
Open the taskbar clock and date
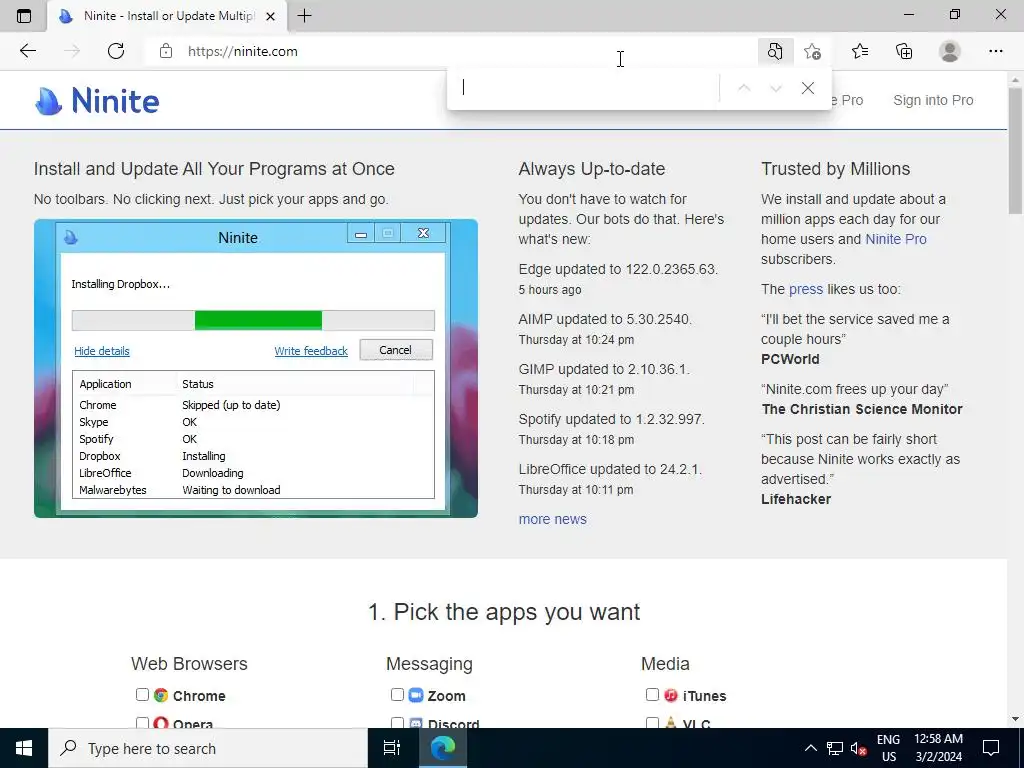(x=938, y=748)
